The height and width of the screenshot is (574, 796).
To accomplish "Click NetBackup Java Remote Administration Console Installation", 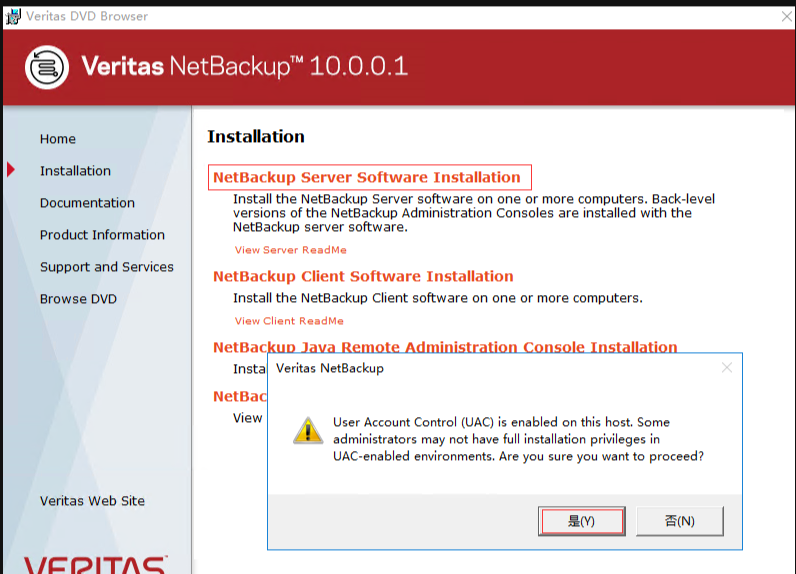I will [445, 346].
